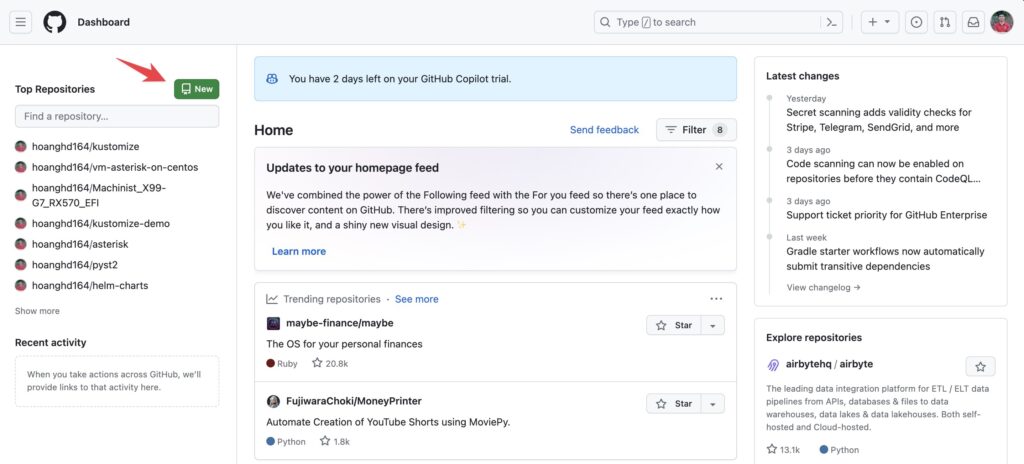Click the 1.8k star count on MoneyPrinter
1024x464 pixels.
coord(334,442)
